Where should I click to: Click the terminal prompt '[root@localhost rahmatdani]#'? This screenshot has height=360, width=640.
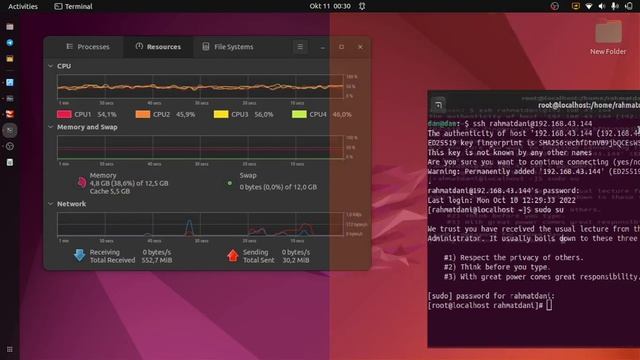485,305
